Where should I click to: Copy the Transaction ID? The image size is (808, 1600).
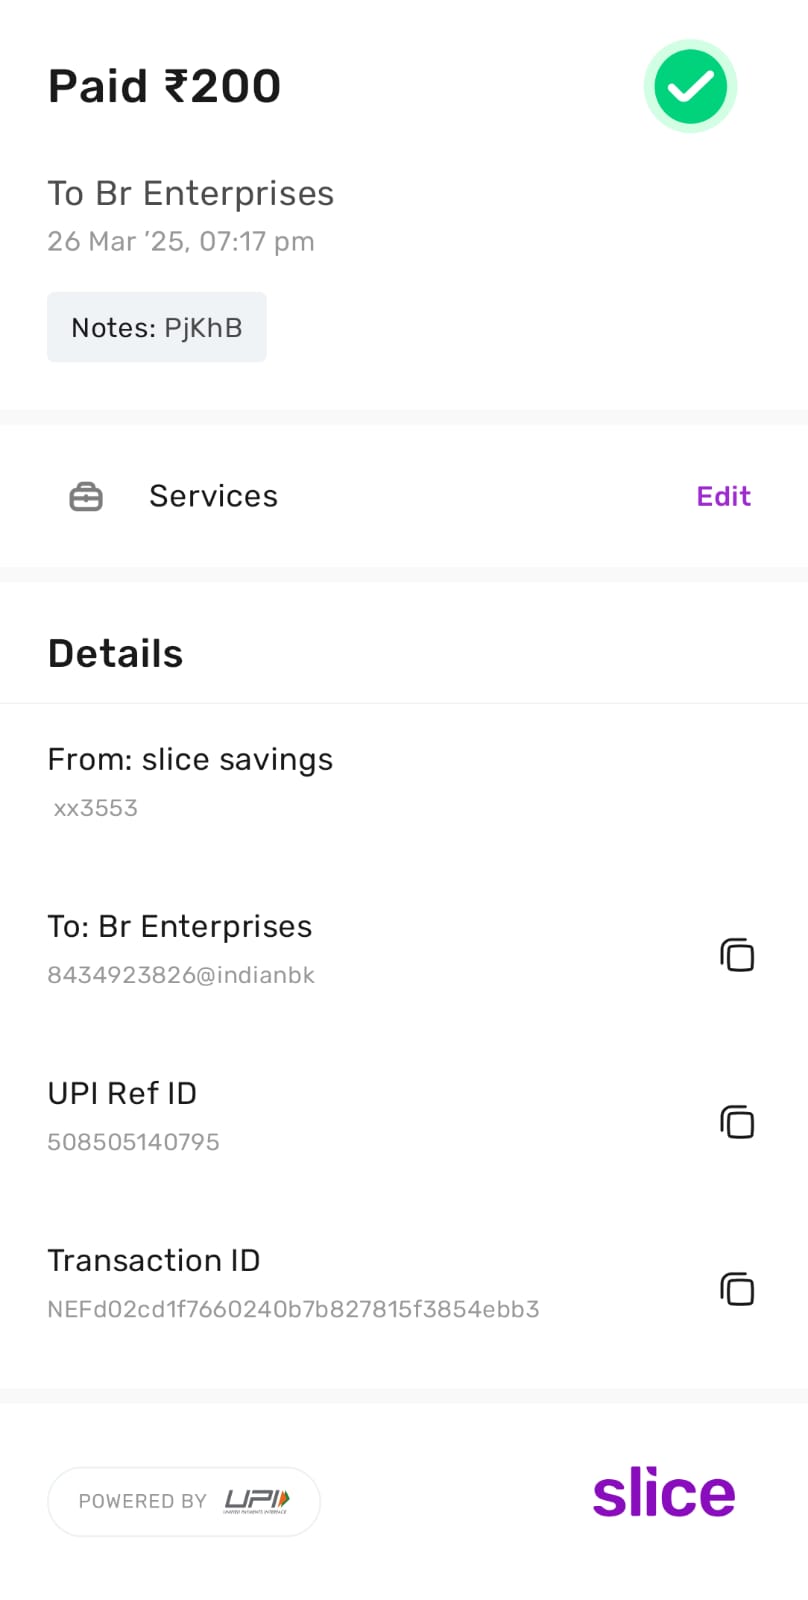[x=737, y=1289]
